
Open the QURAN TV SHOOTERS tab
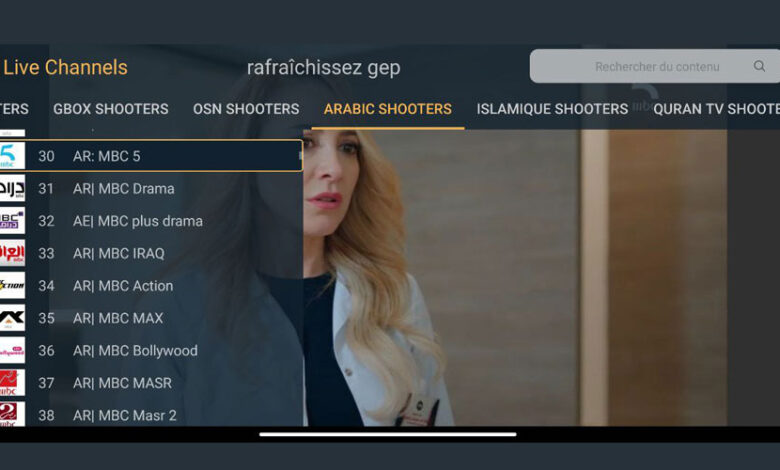point(716,109)
